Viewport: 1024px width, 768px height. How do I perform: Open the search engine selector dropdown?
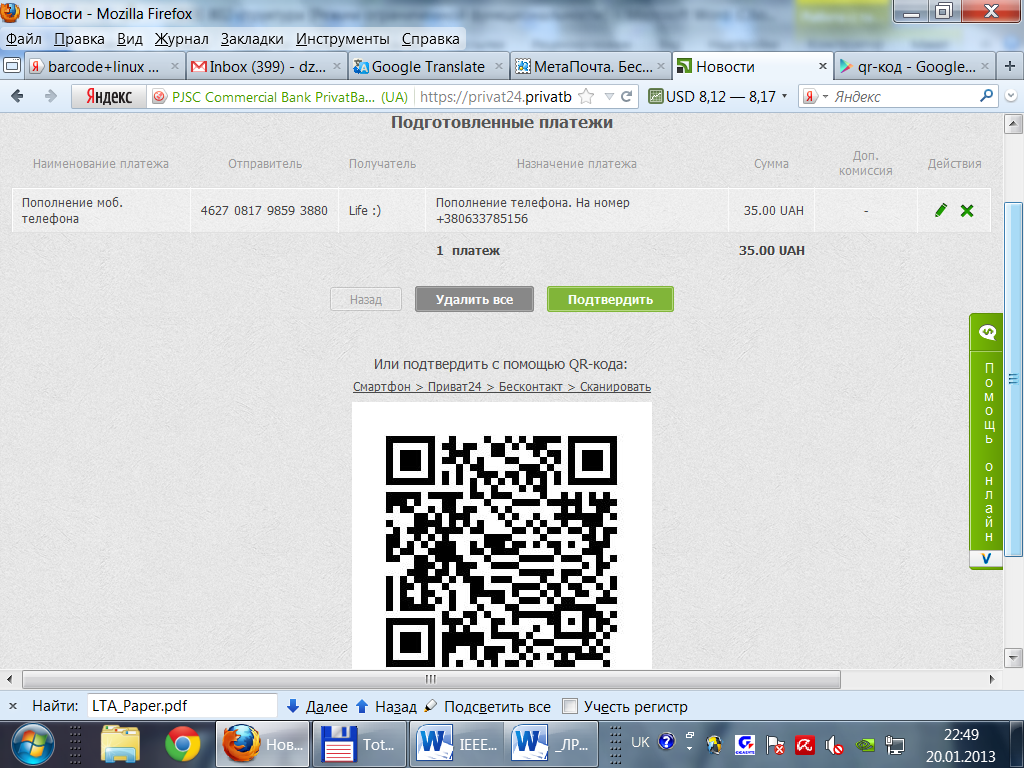(x=825, y=97)
